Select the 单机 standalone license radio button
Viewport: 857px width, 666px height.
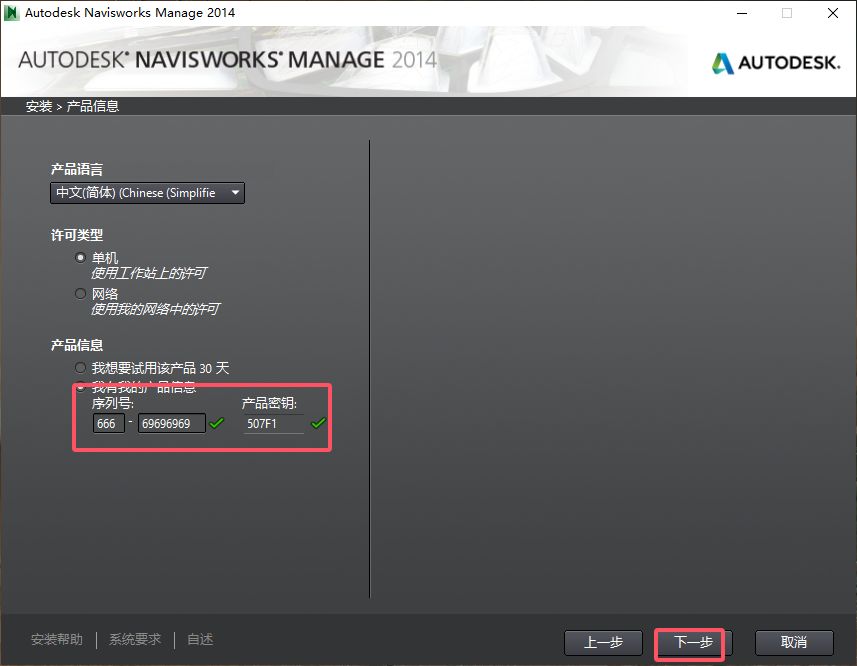[x=80, y=257]
